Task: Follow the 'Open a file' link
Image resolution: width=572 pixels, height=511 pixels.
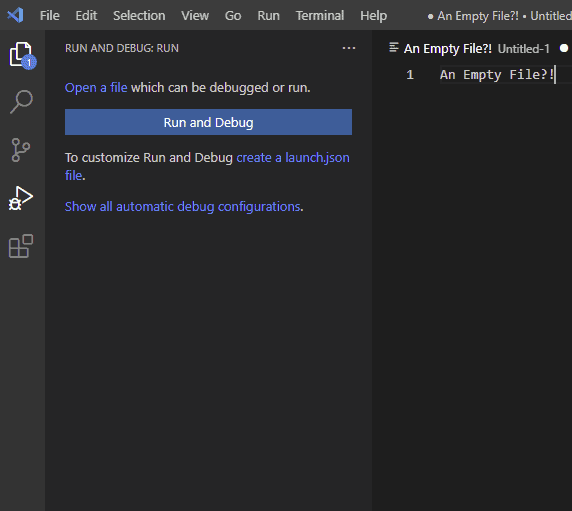Action: 96,88
